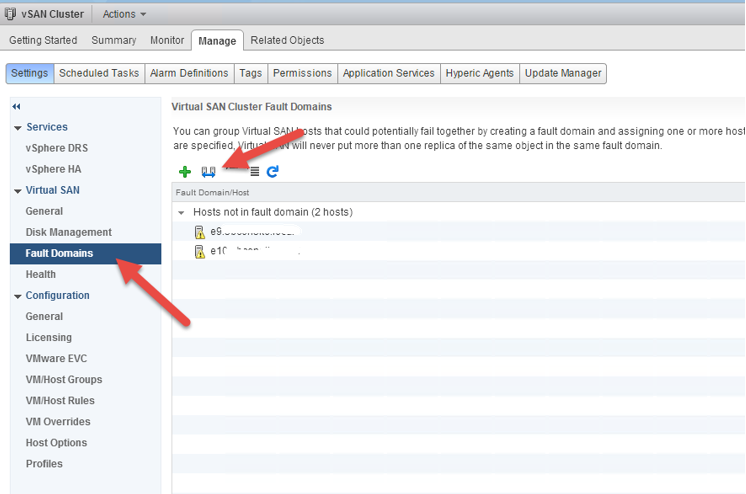Open the Related Objects tab

(287, 40)
